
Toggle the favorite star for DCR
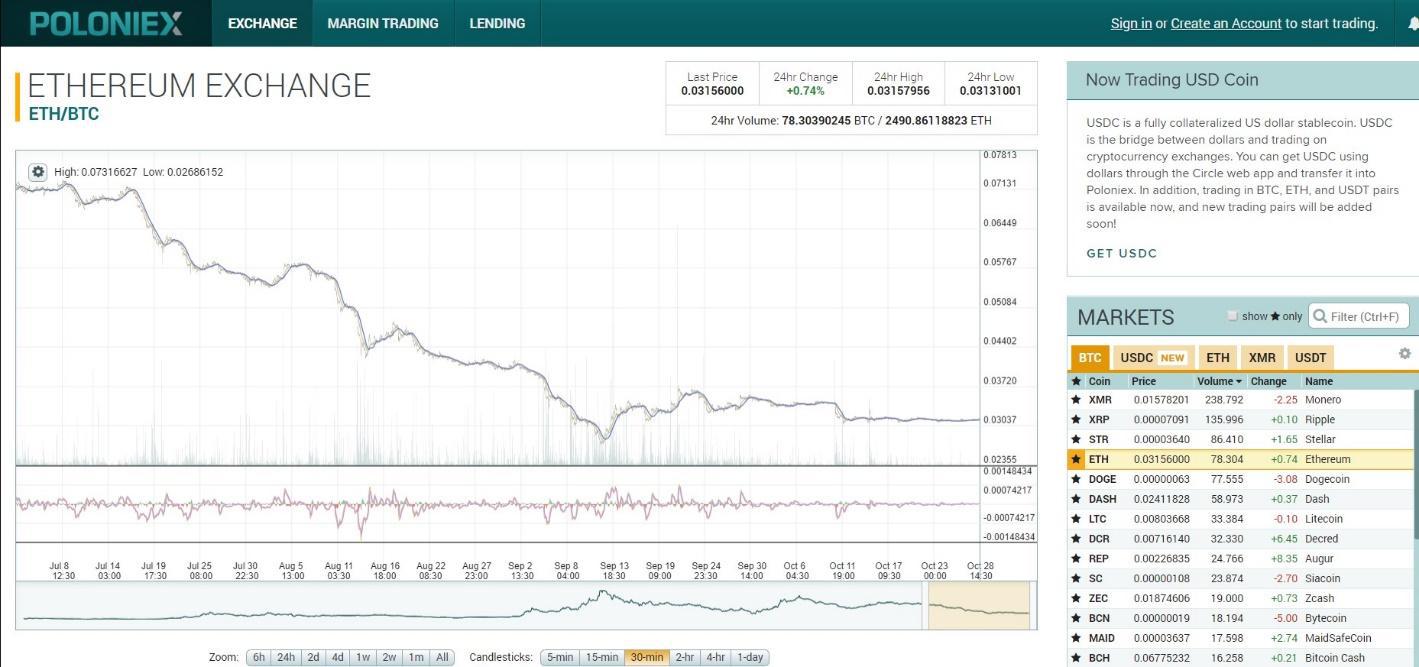[1076, 539]
